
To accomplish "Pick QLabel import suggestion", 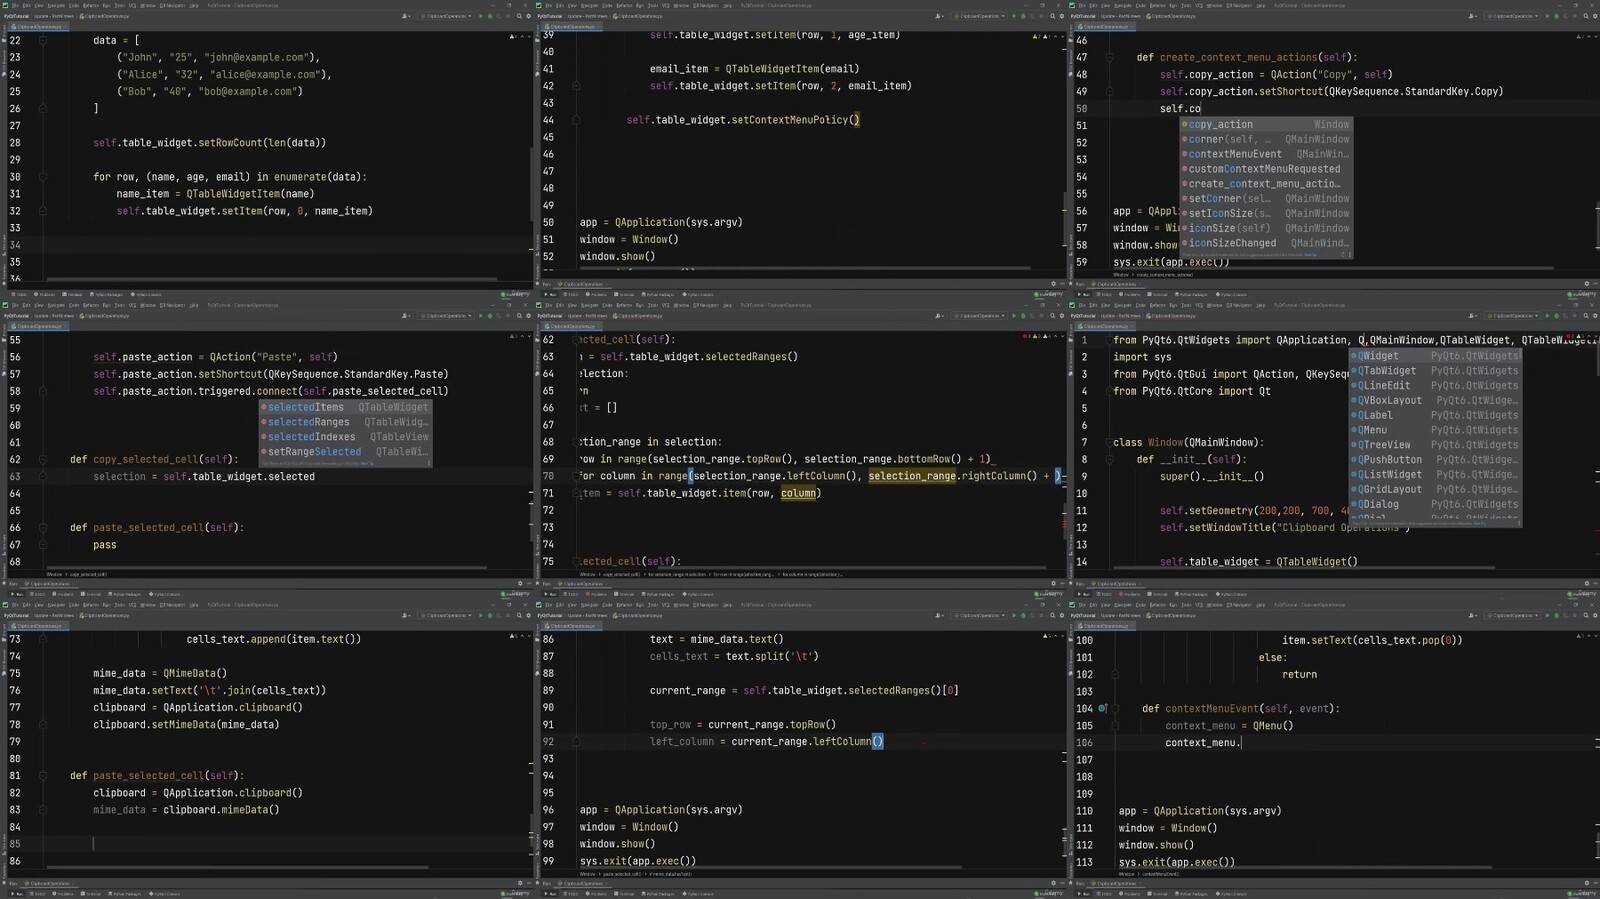I will pyautogui.click(x=1436, y=415).
